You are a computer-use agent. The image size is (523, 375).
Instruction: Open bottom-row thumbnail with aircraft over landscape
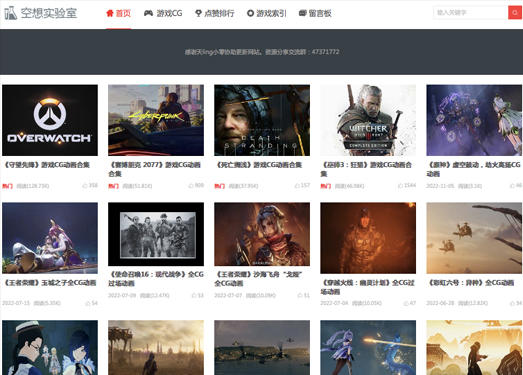click(x=262, y=348)
